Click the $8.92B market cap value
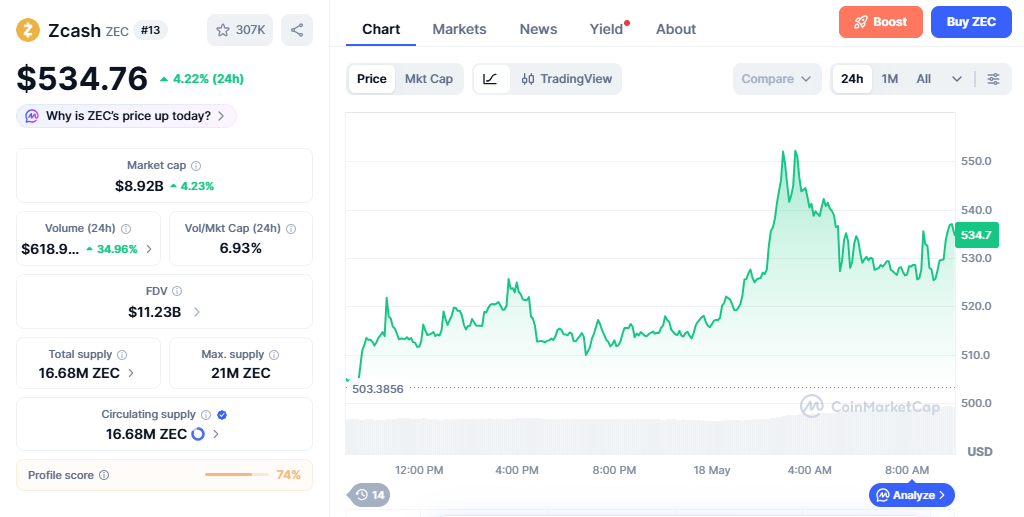This screenshot has width=1024, height=517. point(139,186)
